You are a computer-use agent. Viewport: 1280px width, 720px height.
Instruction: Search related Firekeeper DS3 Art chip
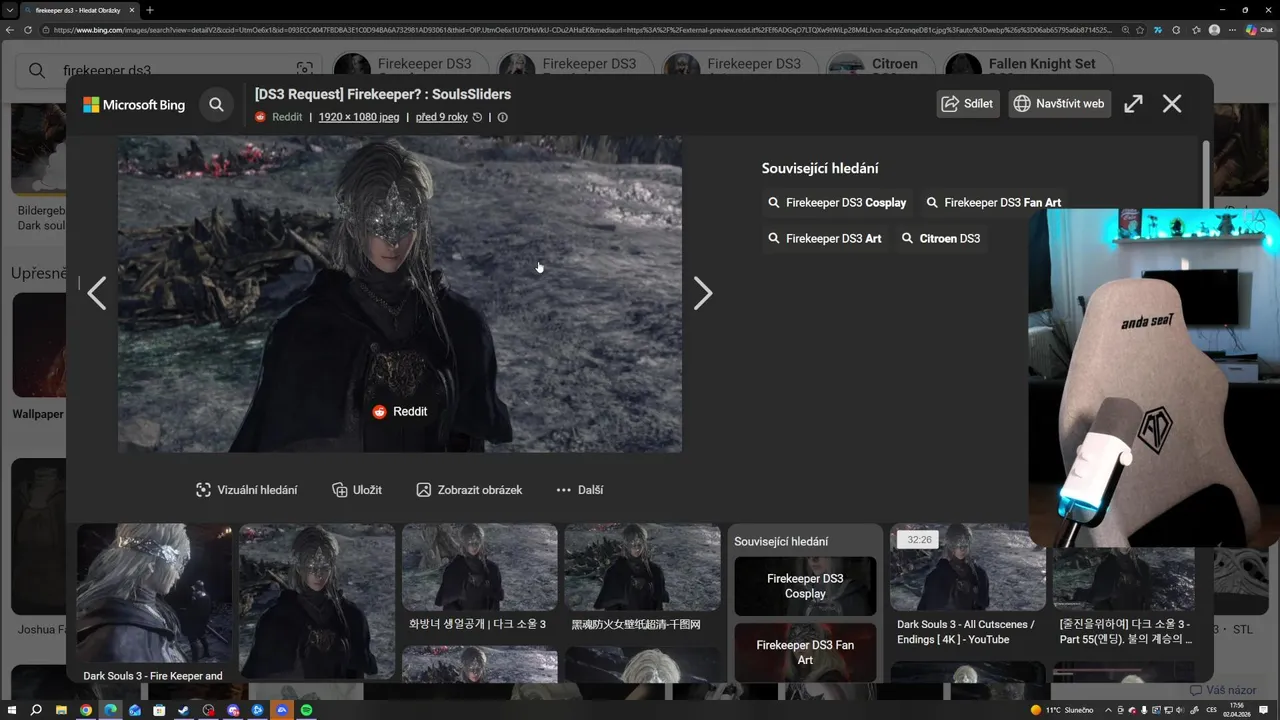[825, 239]
